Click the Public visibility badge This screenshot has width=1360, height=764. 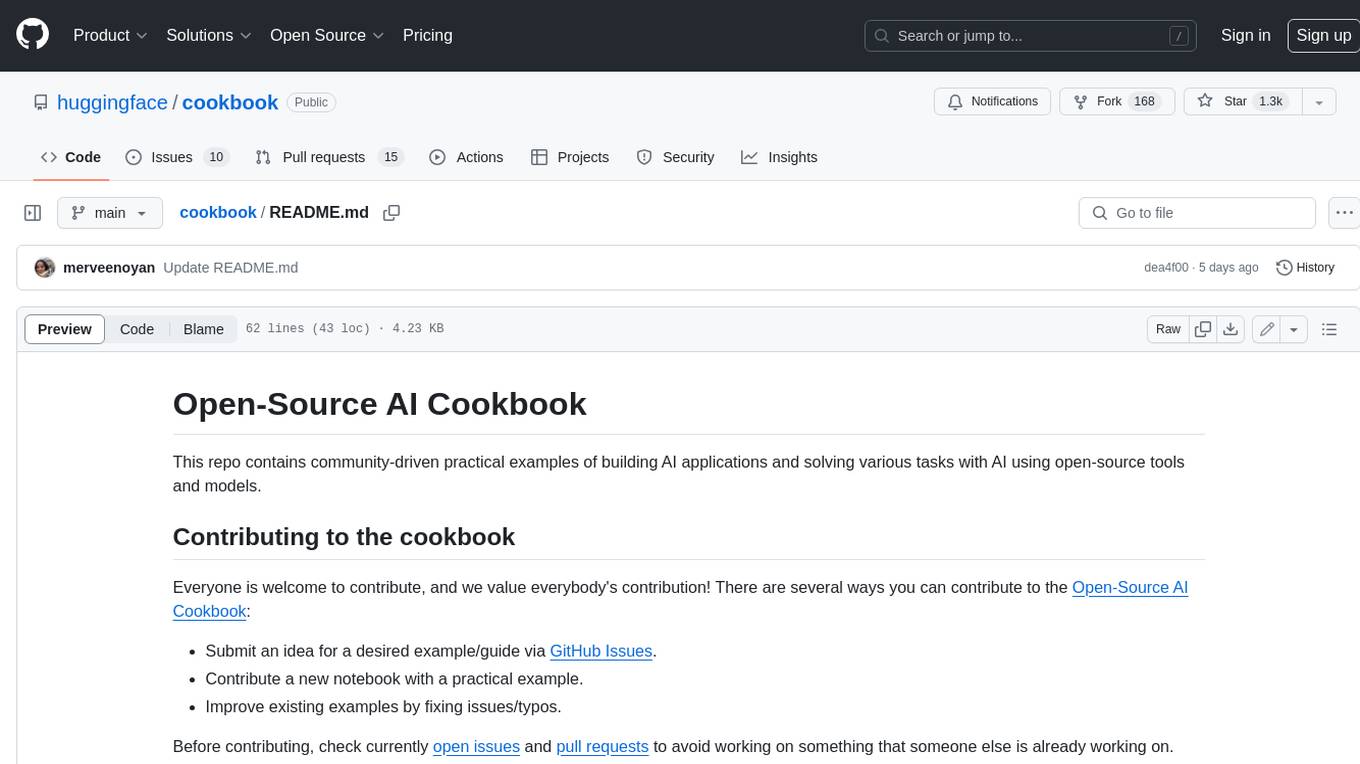(x=311, y=102)
